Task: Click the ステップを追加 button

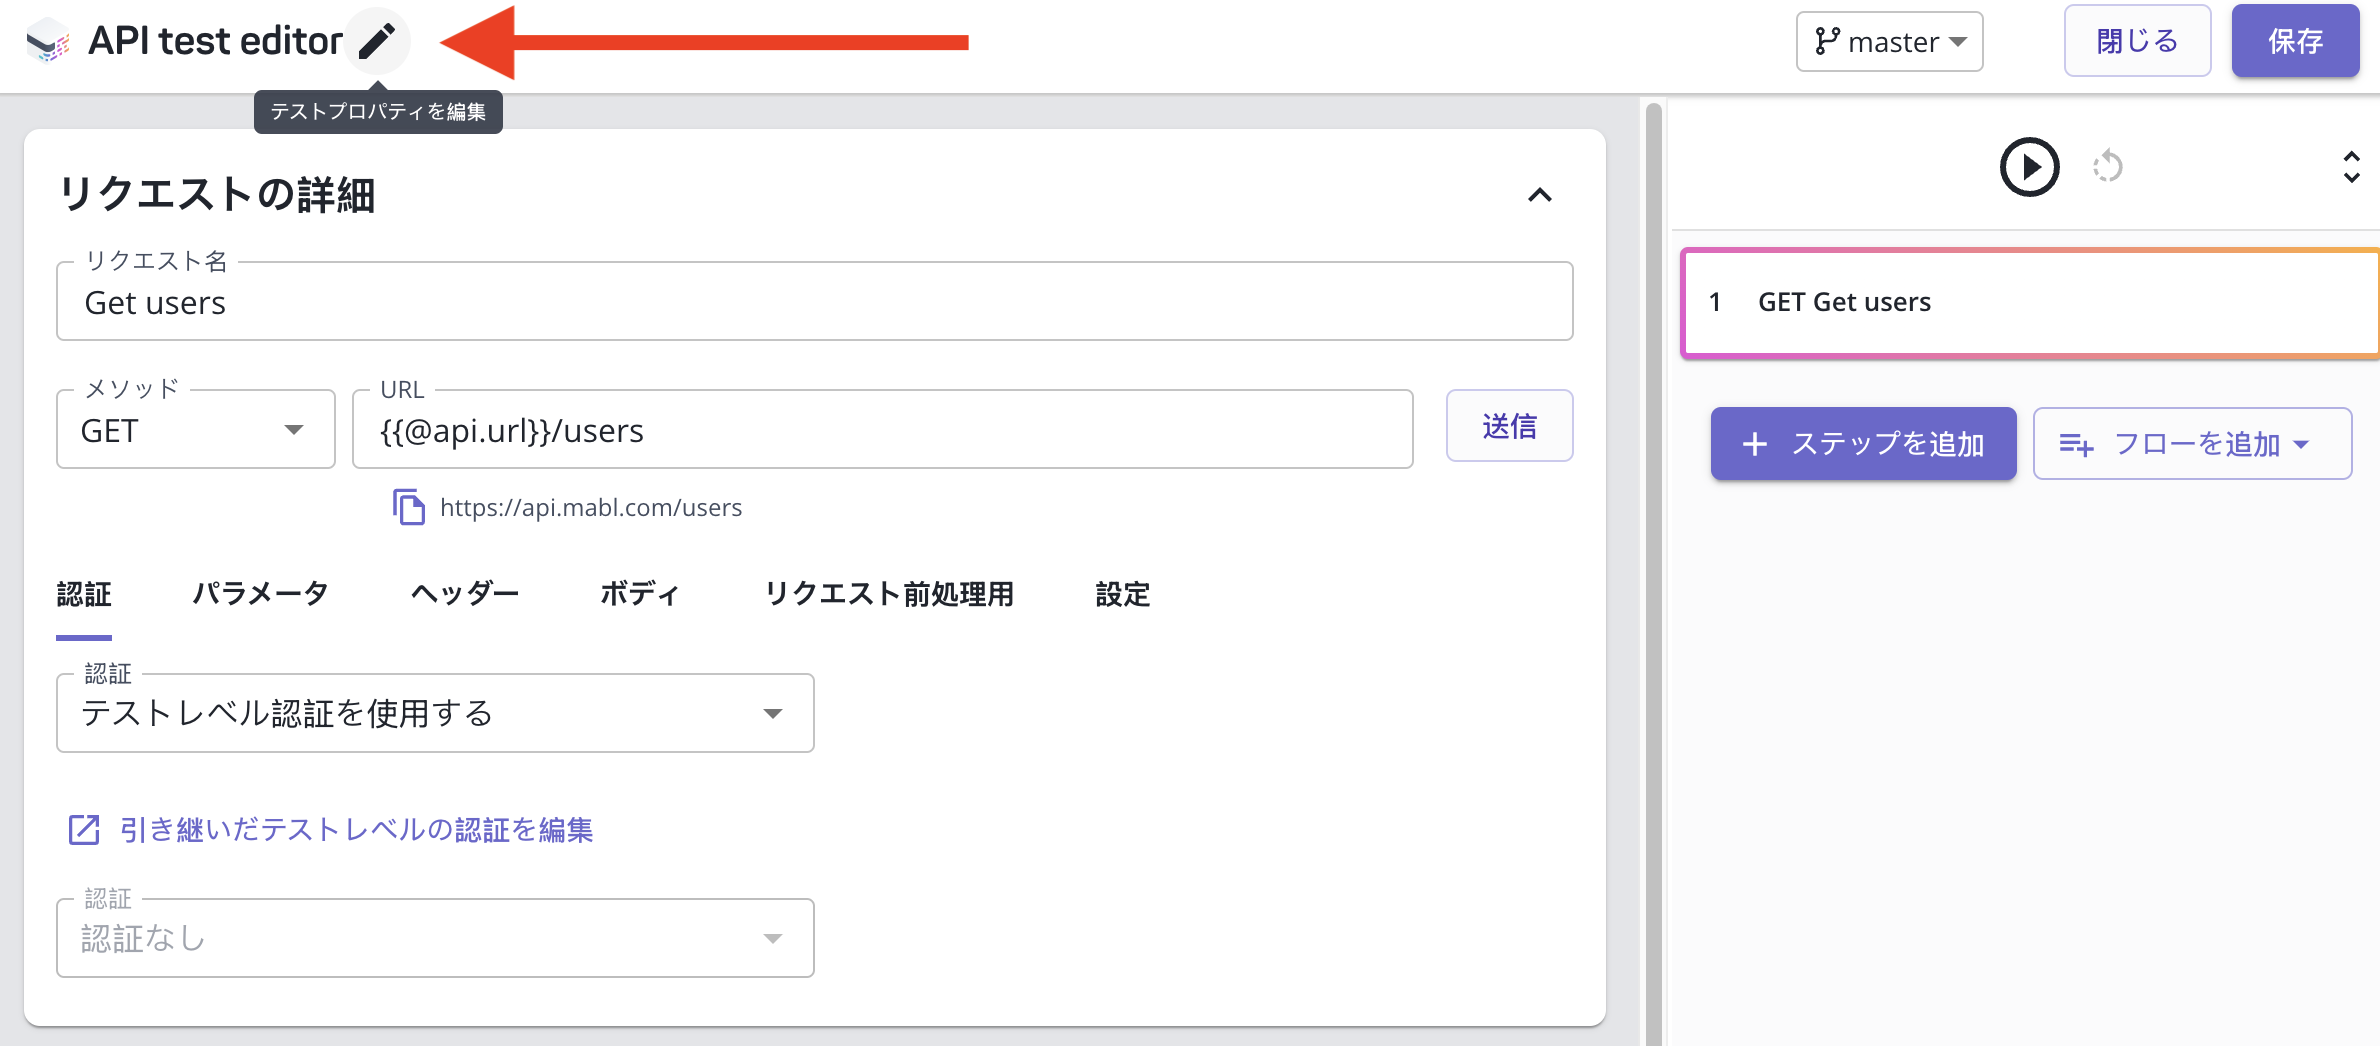Action: [1863, 443]
